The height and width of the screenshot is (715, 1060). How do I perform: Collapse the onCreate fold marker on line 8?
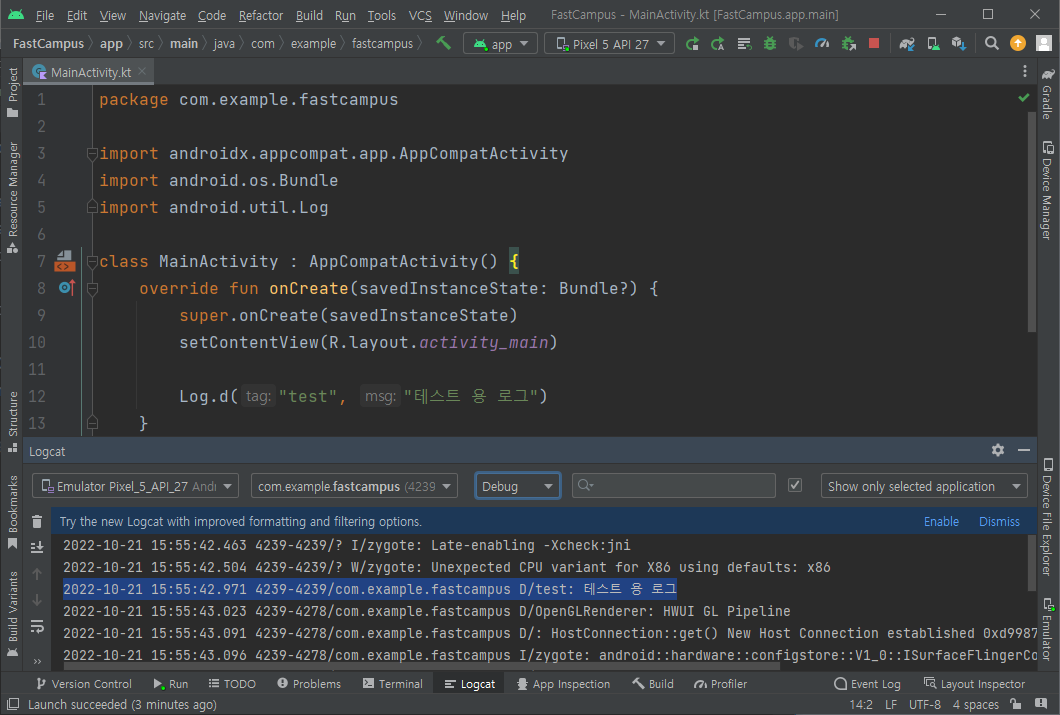coord(92,289)
